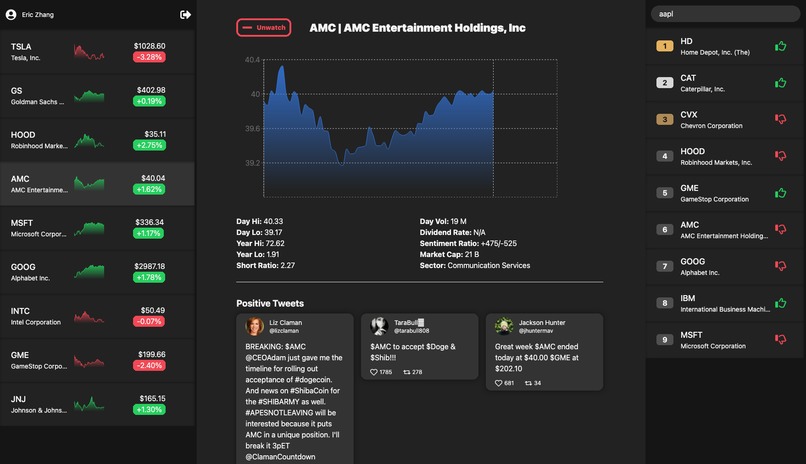
Task: Open MSFT Microsoft in the watchlist
Action: pos(97,228)
